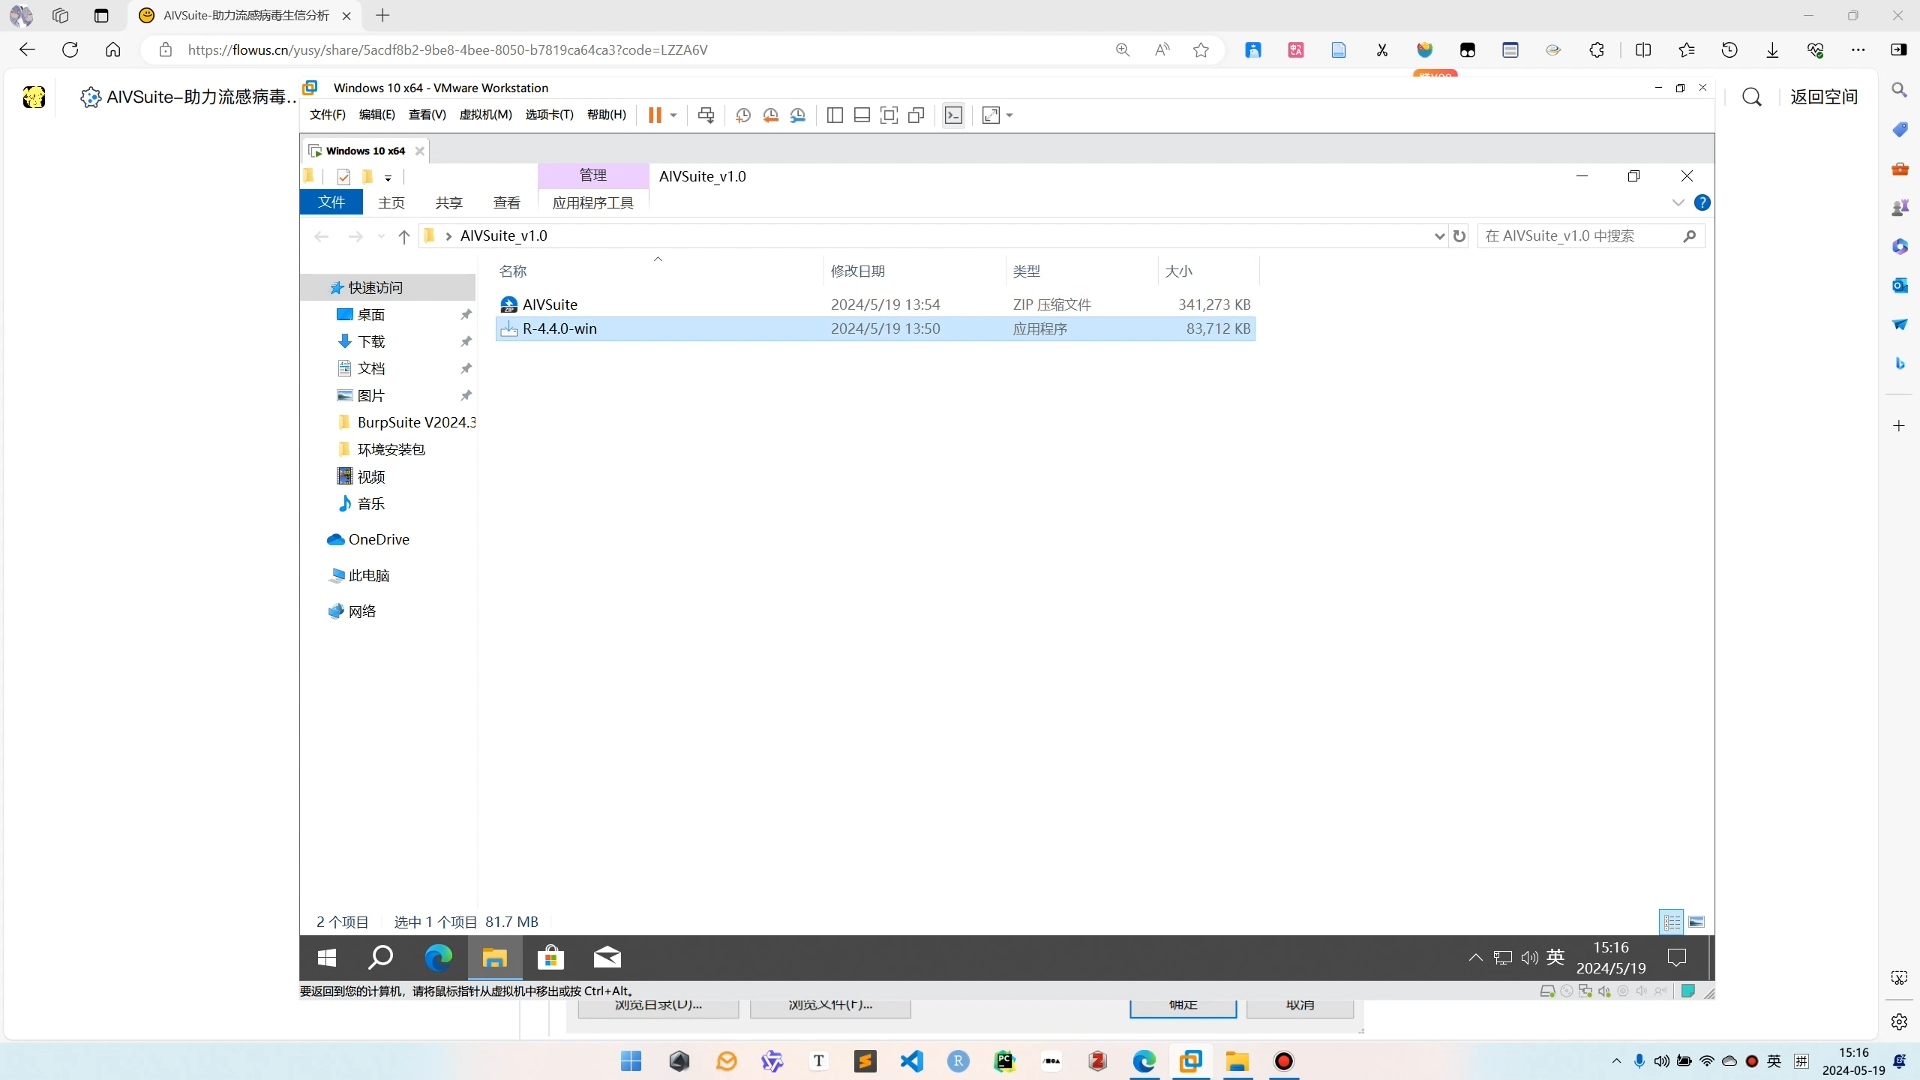
Task: Open VMware 查看(V) menu
Action: (427, 115)
